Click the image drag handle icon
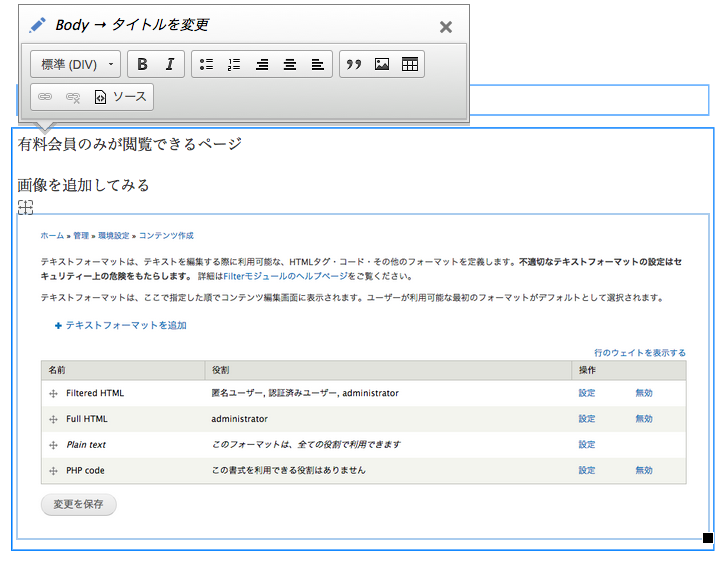 point(26,207)
